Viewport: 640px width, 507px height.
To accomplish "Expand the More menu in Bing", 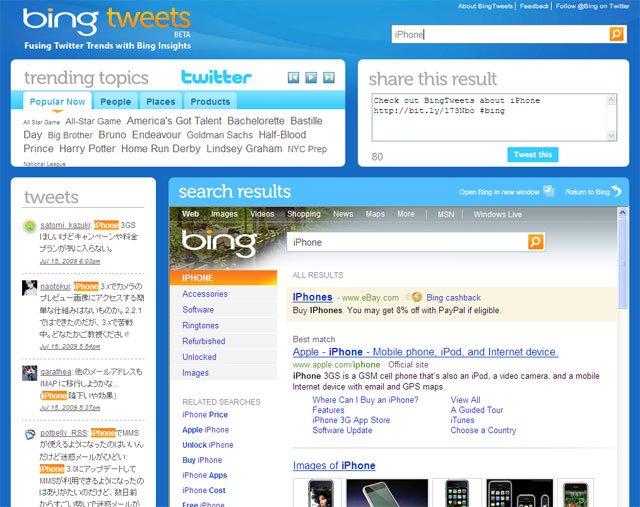I will [406, 214].
